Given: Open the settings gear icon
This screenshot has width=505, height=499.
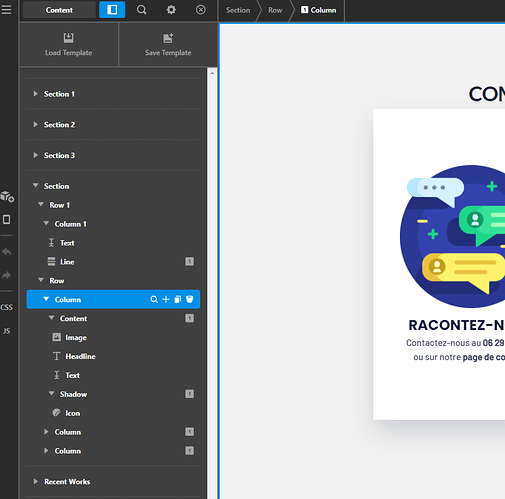Looking at the screenshot, I should tap(171, 10).
